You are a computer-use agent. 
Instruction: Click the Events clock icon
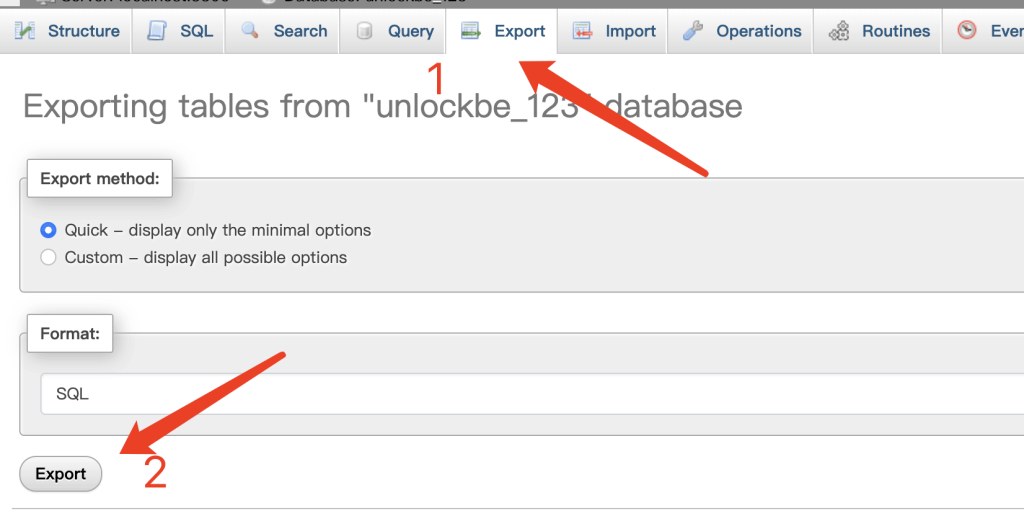[x=967, y=30]
